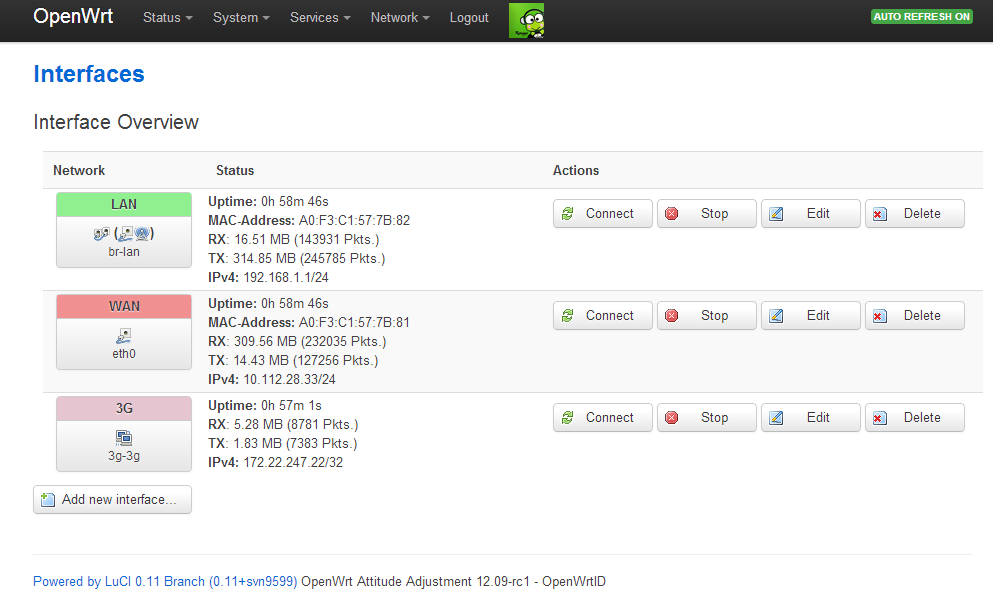The image size is (993, 589).
Task: Click WAN IPv4 10.112.28.33/24
Action: [272, 379]
